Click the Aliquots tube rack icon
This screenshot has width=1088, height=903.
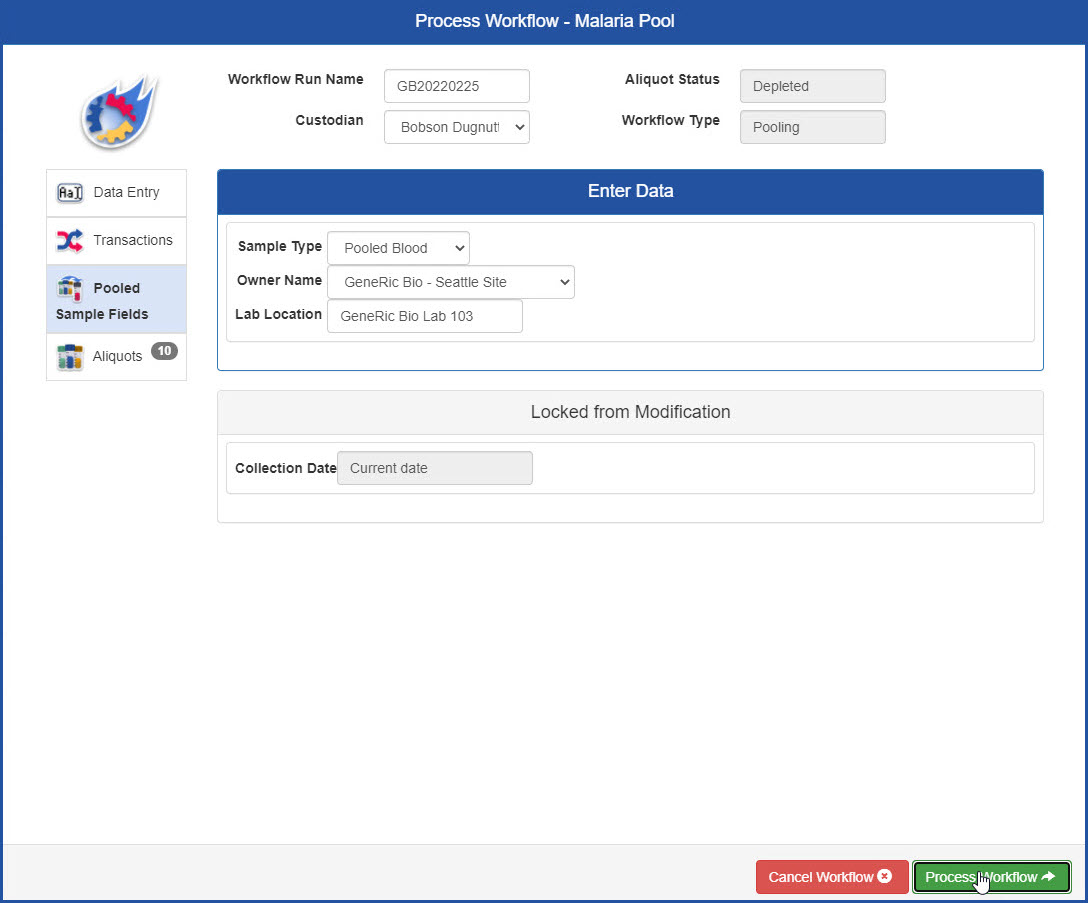[x=69, y=356]
